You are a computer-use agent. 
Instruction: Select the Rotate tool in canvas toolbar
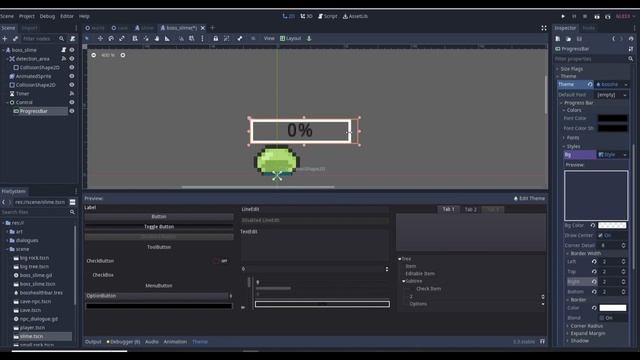(x=111, y=38)
